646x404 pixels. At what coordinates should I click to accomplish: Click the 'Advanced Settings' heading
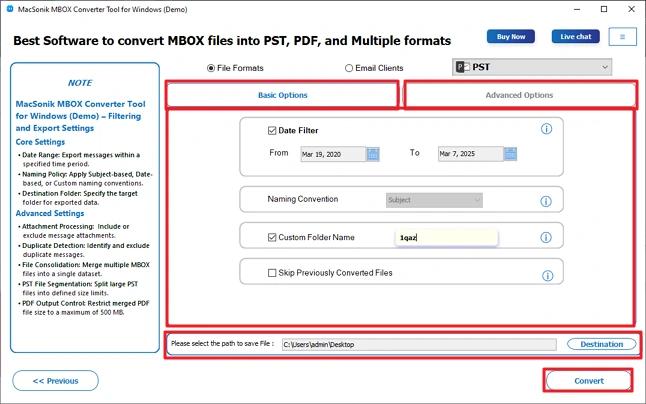[x=50, y=213]
